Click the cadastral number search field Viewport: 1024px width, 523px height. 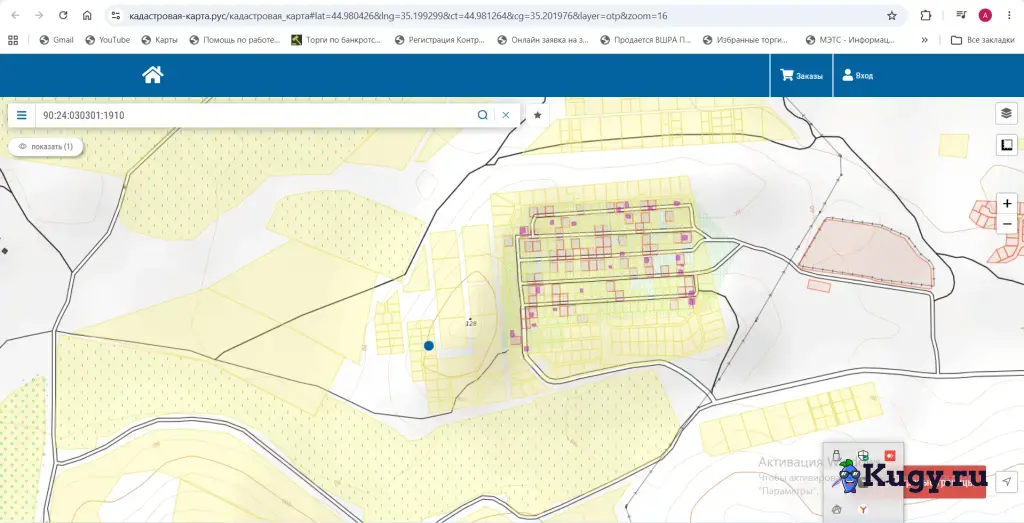pyautogui.click(x=255, y=115)
